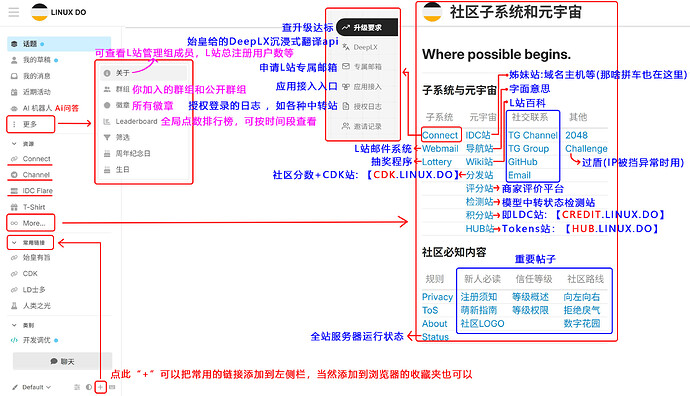Select the 升级要求 tab in Connect menu

coord(367,27)
